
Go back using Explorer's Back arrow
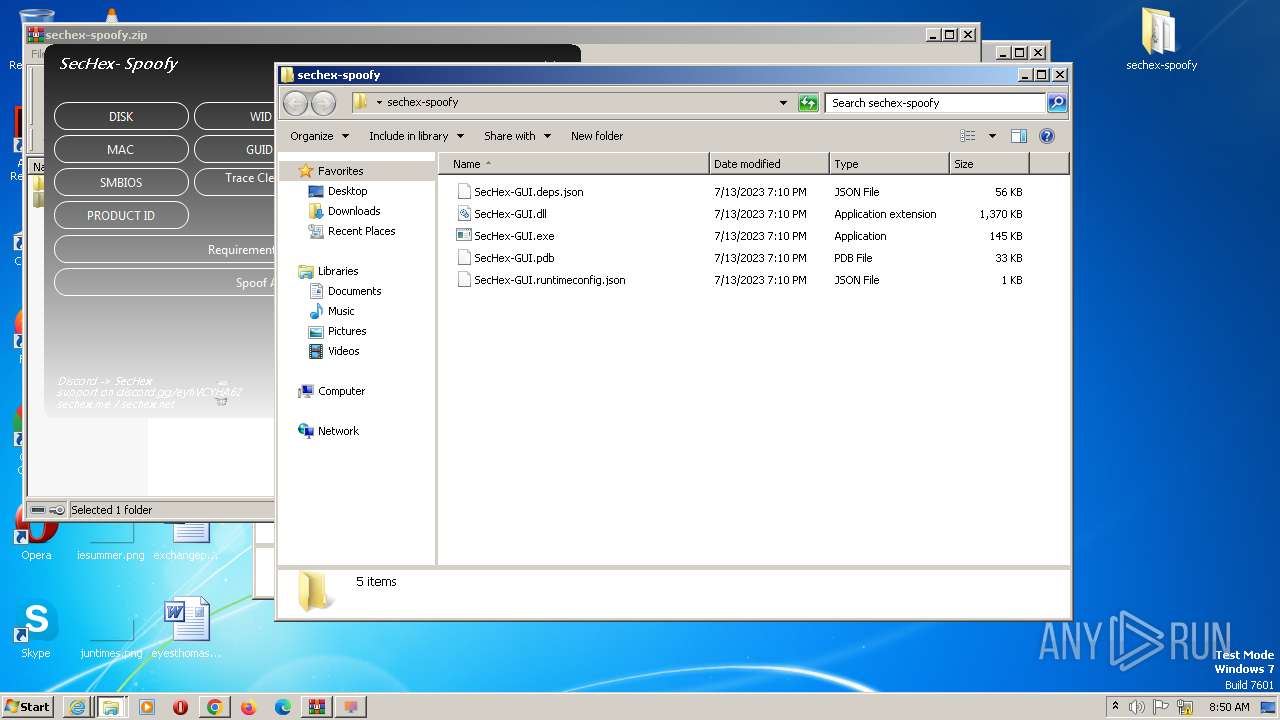click(x=295, y=103)
